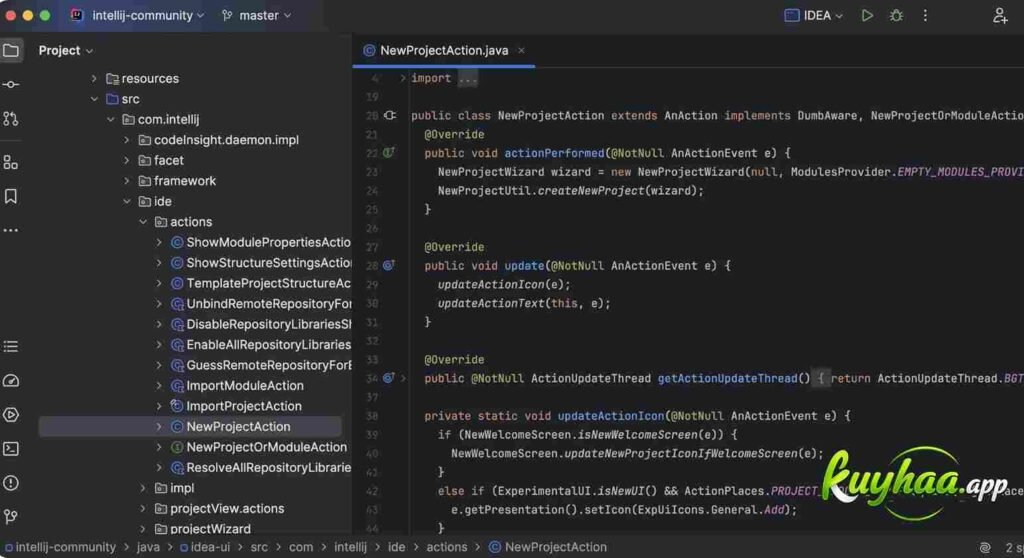Viewport: 1024px width, 558px height.
Task: Collapse the ide package
Action: tap(127, 201)
